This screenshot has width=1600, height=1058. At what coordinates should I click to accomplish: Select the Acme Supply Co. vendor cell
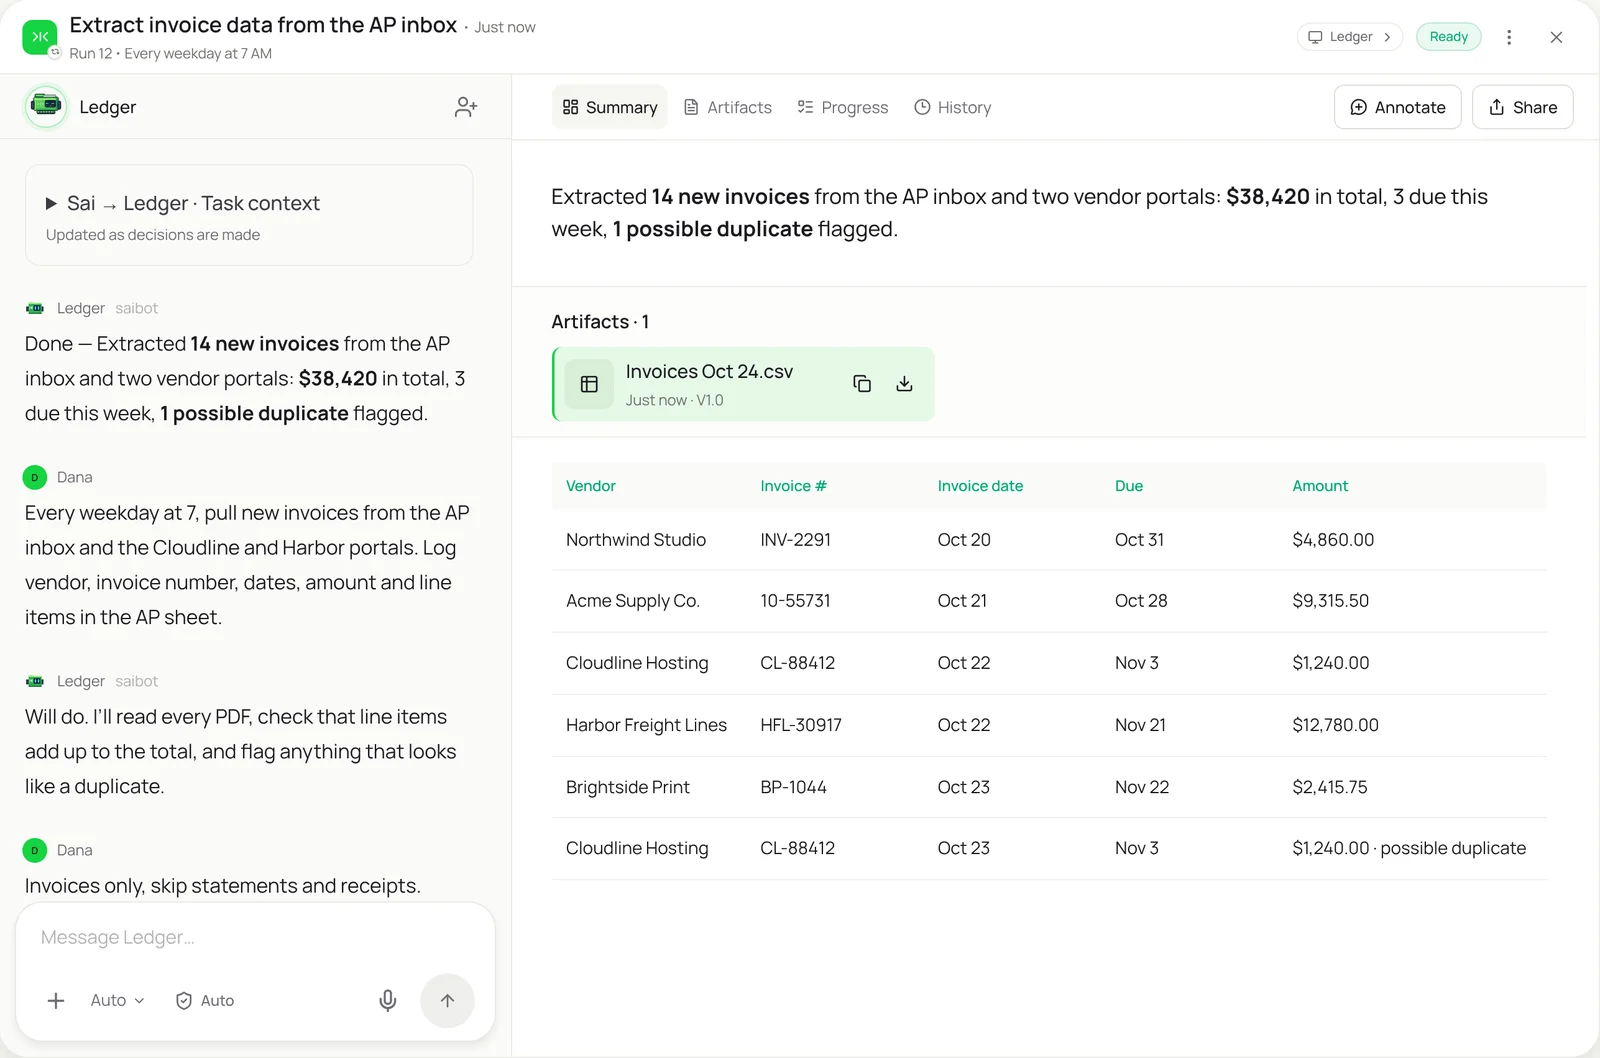[633, 601]
